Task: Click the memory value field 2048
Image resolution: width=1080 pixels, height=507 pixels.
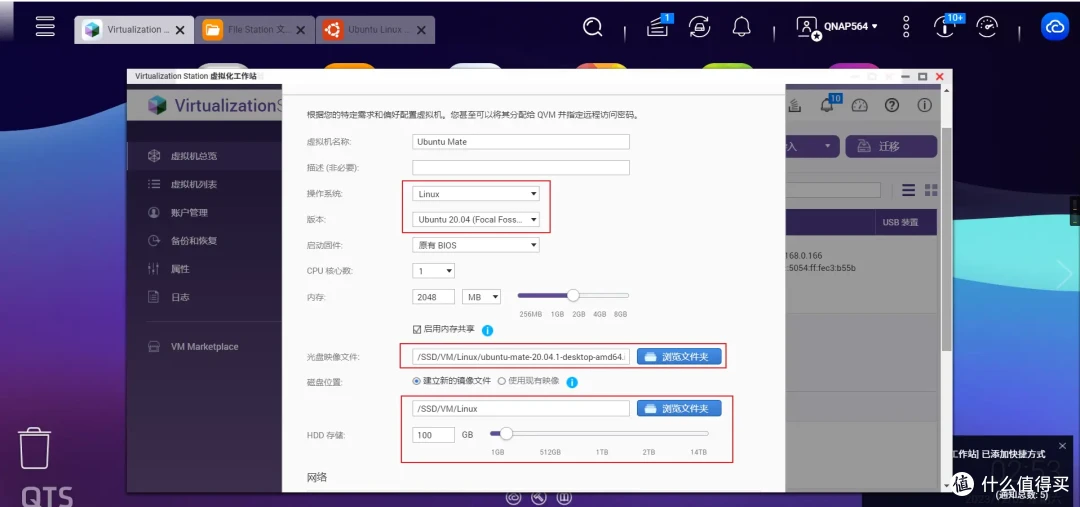Action: (433, 297)
